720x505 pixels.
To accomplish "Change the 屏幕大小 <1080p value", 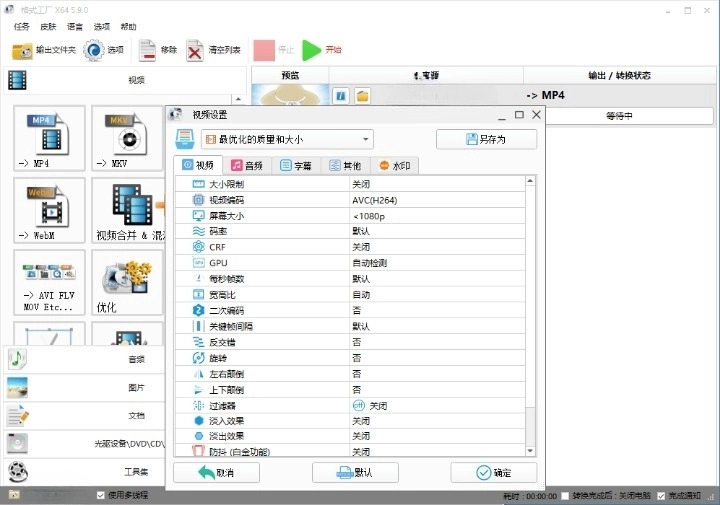I will click(437, 216).
